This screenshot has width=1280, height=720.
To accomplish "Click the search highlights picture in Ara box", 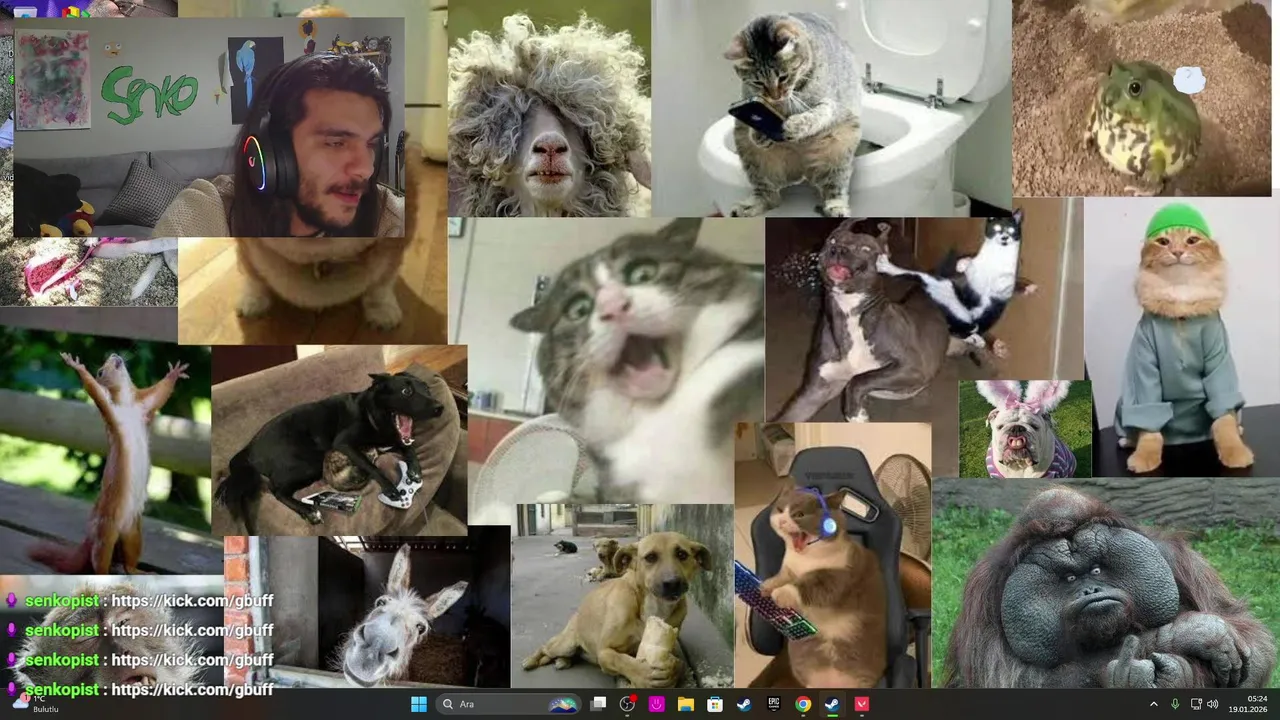I will [563, 704].
